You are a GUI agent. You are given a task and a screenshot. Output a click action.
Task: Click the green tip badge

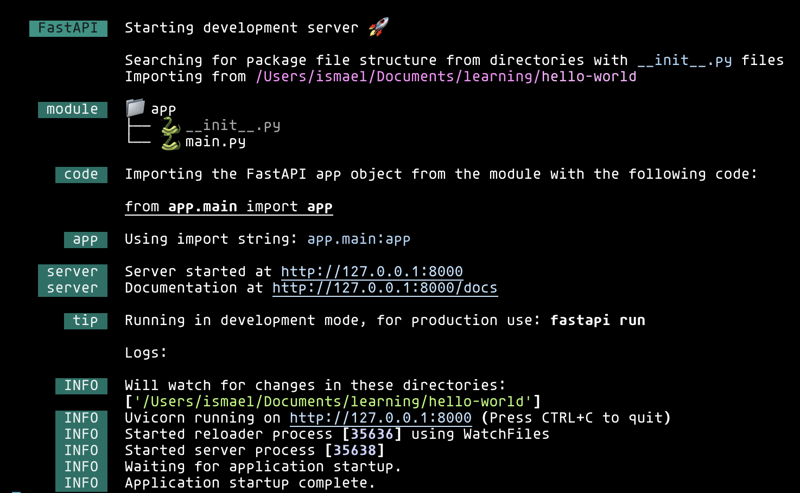(85, 321)
